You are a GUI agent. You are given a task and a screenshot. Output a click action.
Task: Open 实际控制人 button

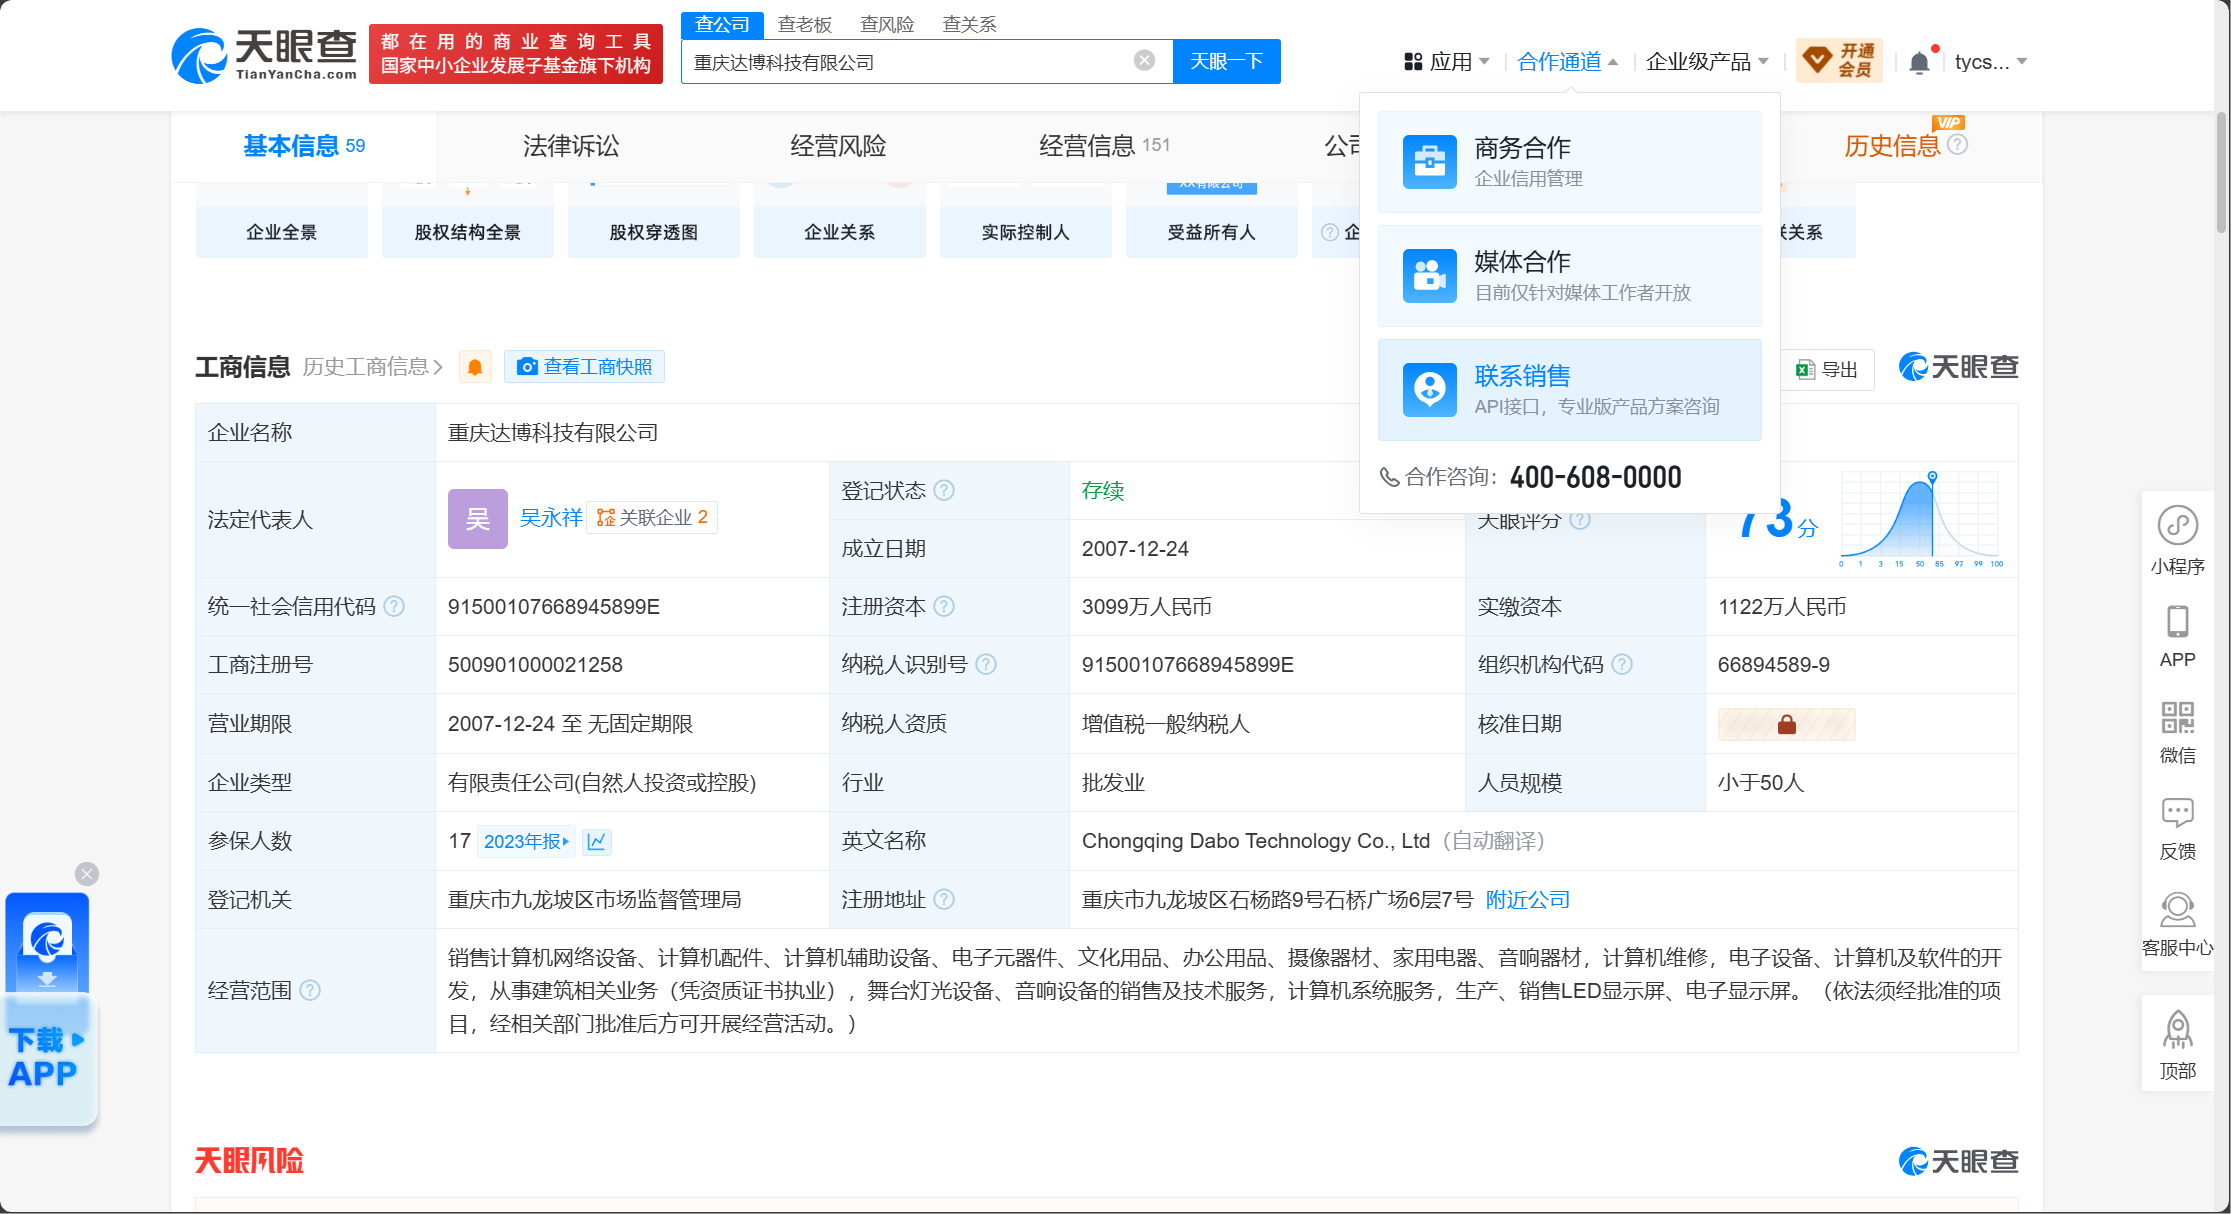coord(1025,232)
